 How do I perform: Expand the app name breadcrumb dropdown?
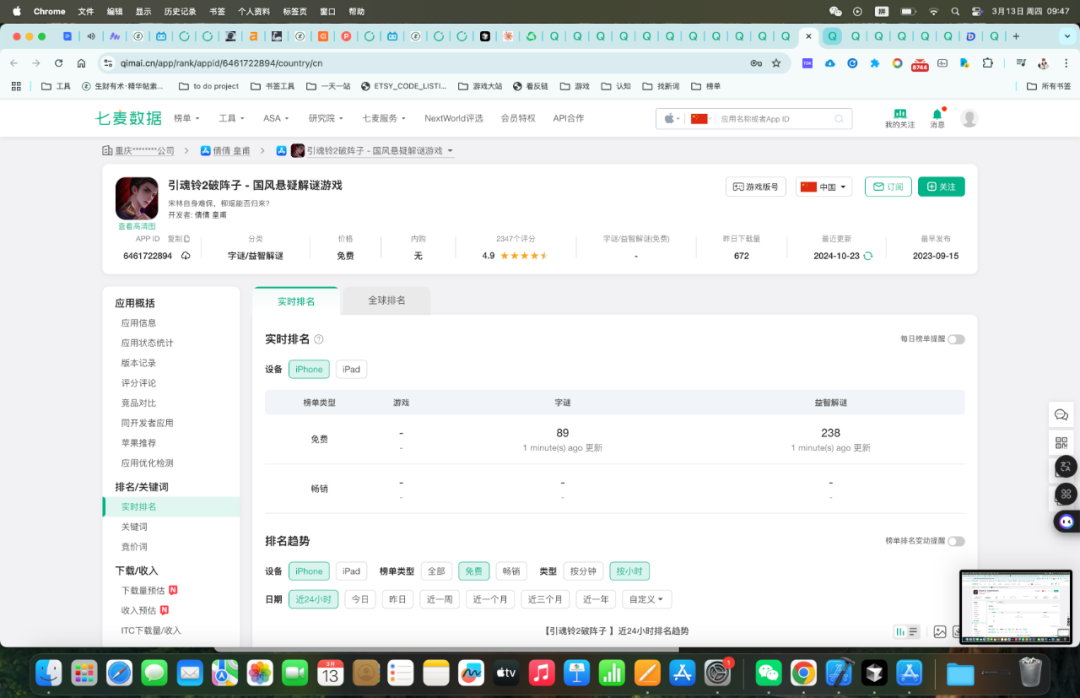tap(450, 150)
